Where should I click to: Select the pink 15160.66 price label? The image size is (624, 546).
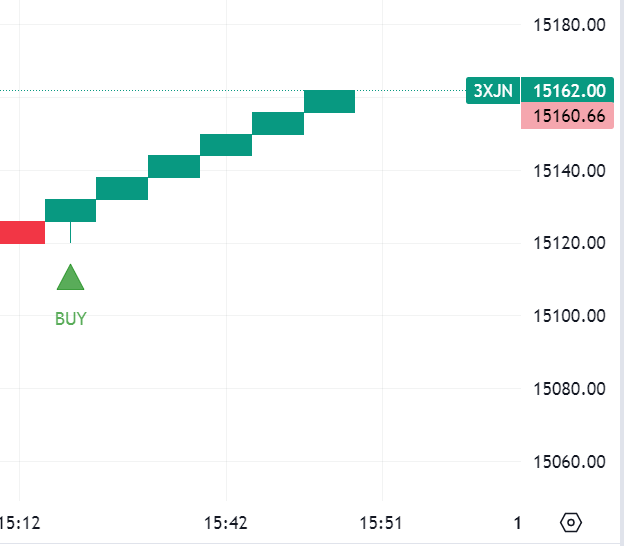tap(570, 116)
